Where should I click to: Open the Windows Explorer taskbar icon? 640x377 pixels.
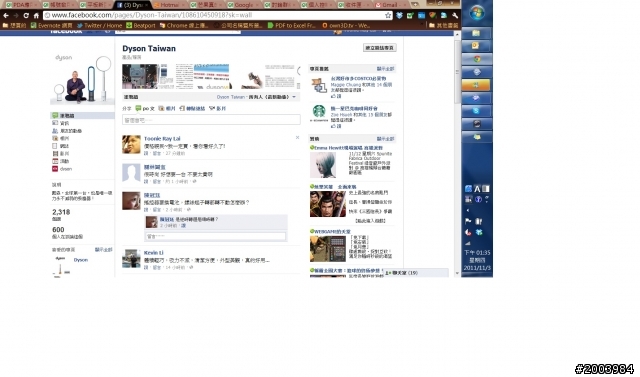pyautogui.click(x=476, y=33)
